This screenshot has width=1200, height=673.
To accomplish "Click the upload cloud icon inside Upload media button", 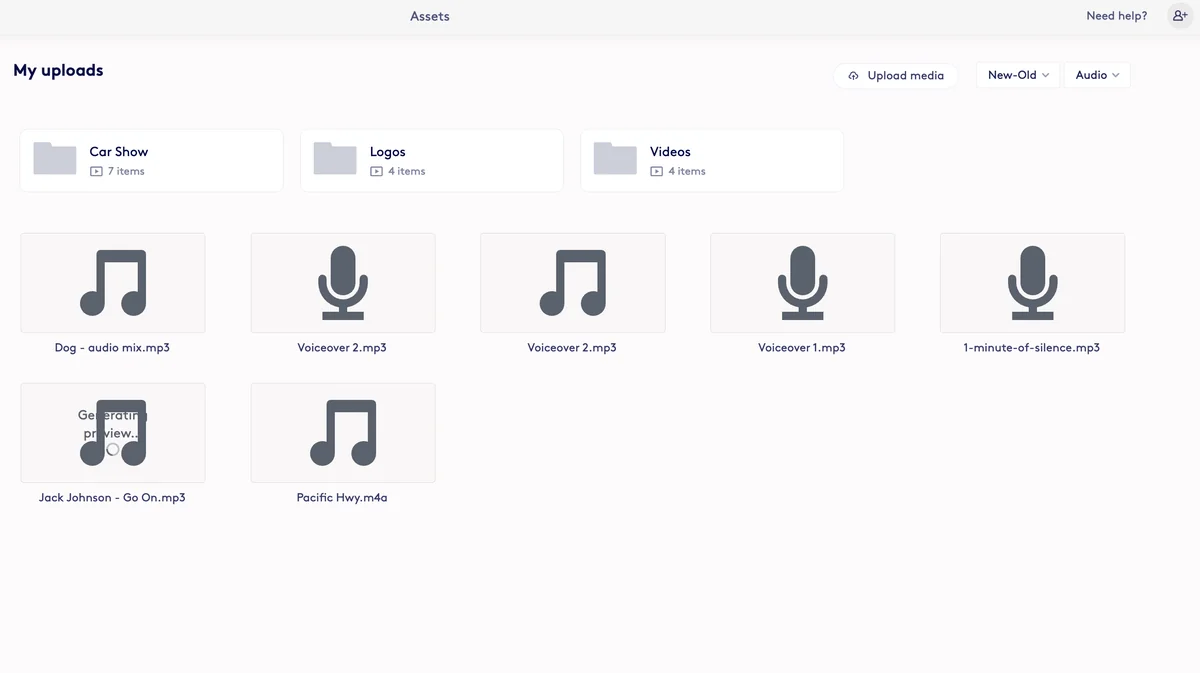I will click(853, 75).
